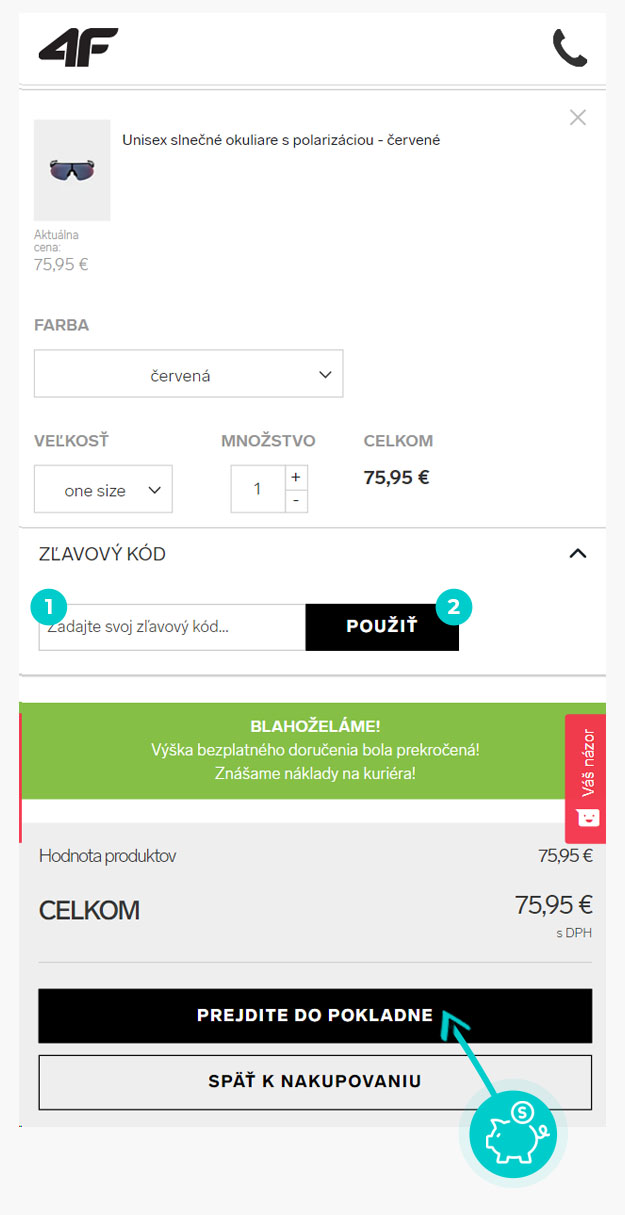Decrease quantity with the minus button
Screen dimensions: 625x1215
296,501
